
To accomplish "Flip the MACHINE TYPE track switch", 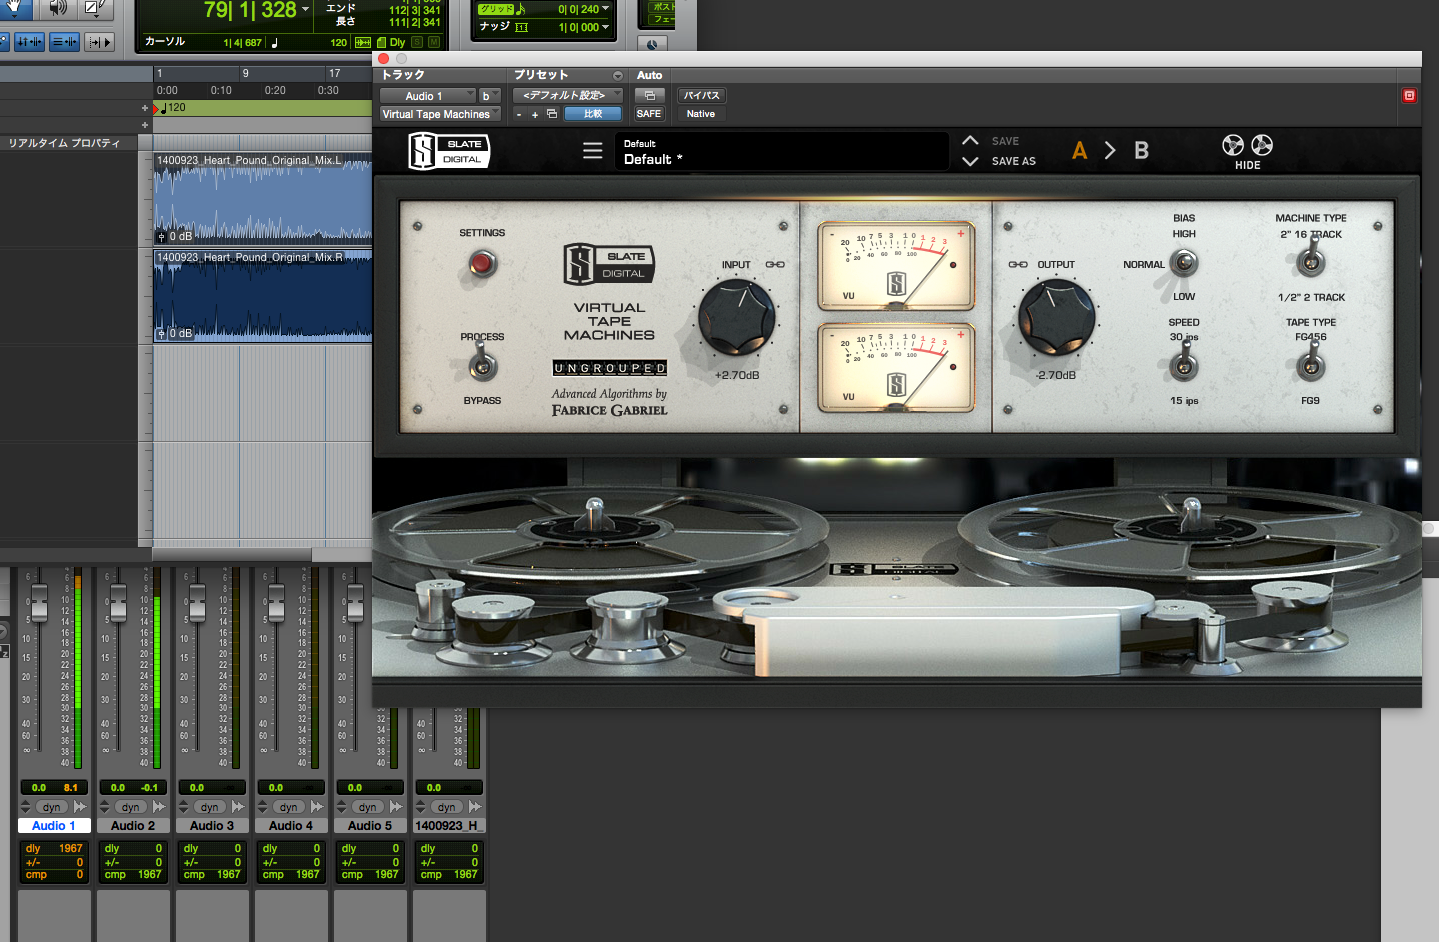I will point(1310,260).
